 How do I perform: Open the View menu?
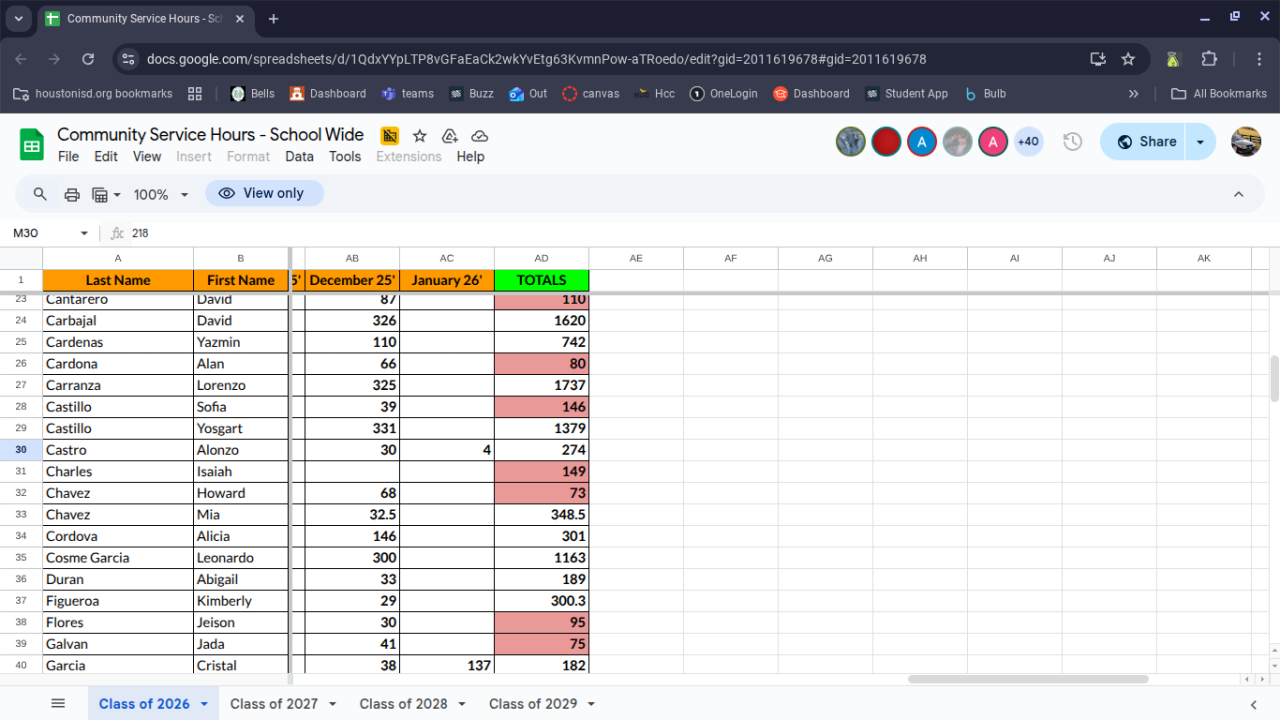(147, 156)
